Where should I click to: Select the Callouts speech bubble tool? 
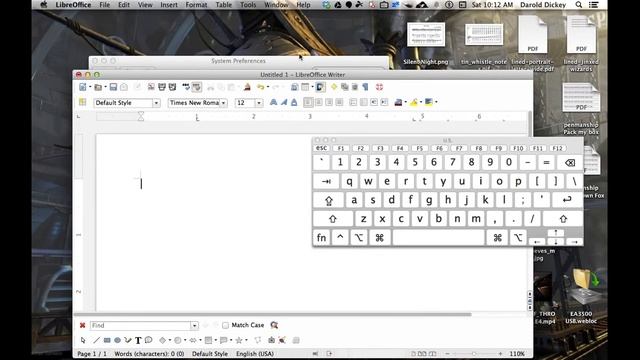[x=149, y=340]
